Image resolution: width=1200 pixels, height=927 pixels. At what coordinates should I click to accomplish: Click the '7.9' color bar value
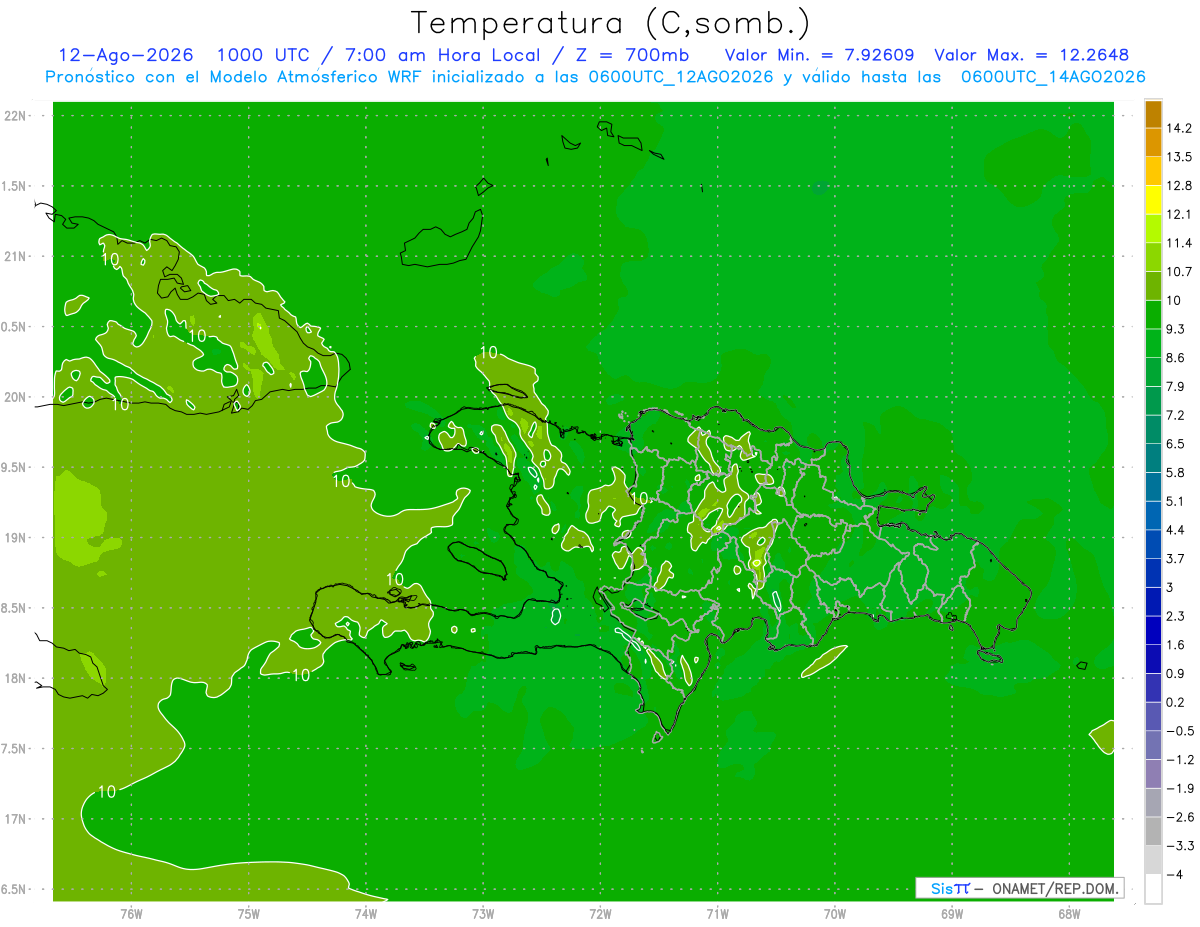tap(1176, 386)
